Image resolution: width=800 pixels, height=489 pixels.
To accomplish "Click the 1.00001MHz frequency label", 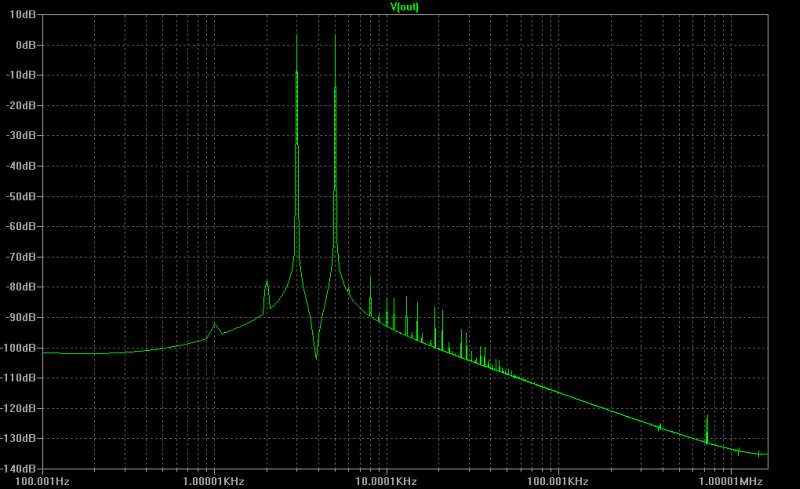I will tap(731, 481).
